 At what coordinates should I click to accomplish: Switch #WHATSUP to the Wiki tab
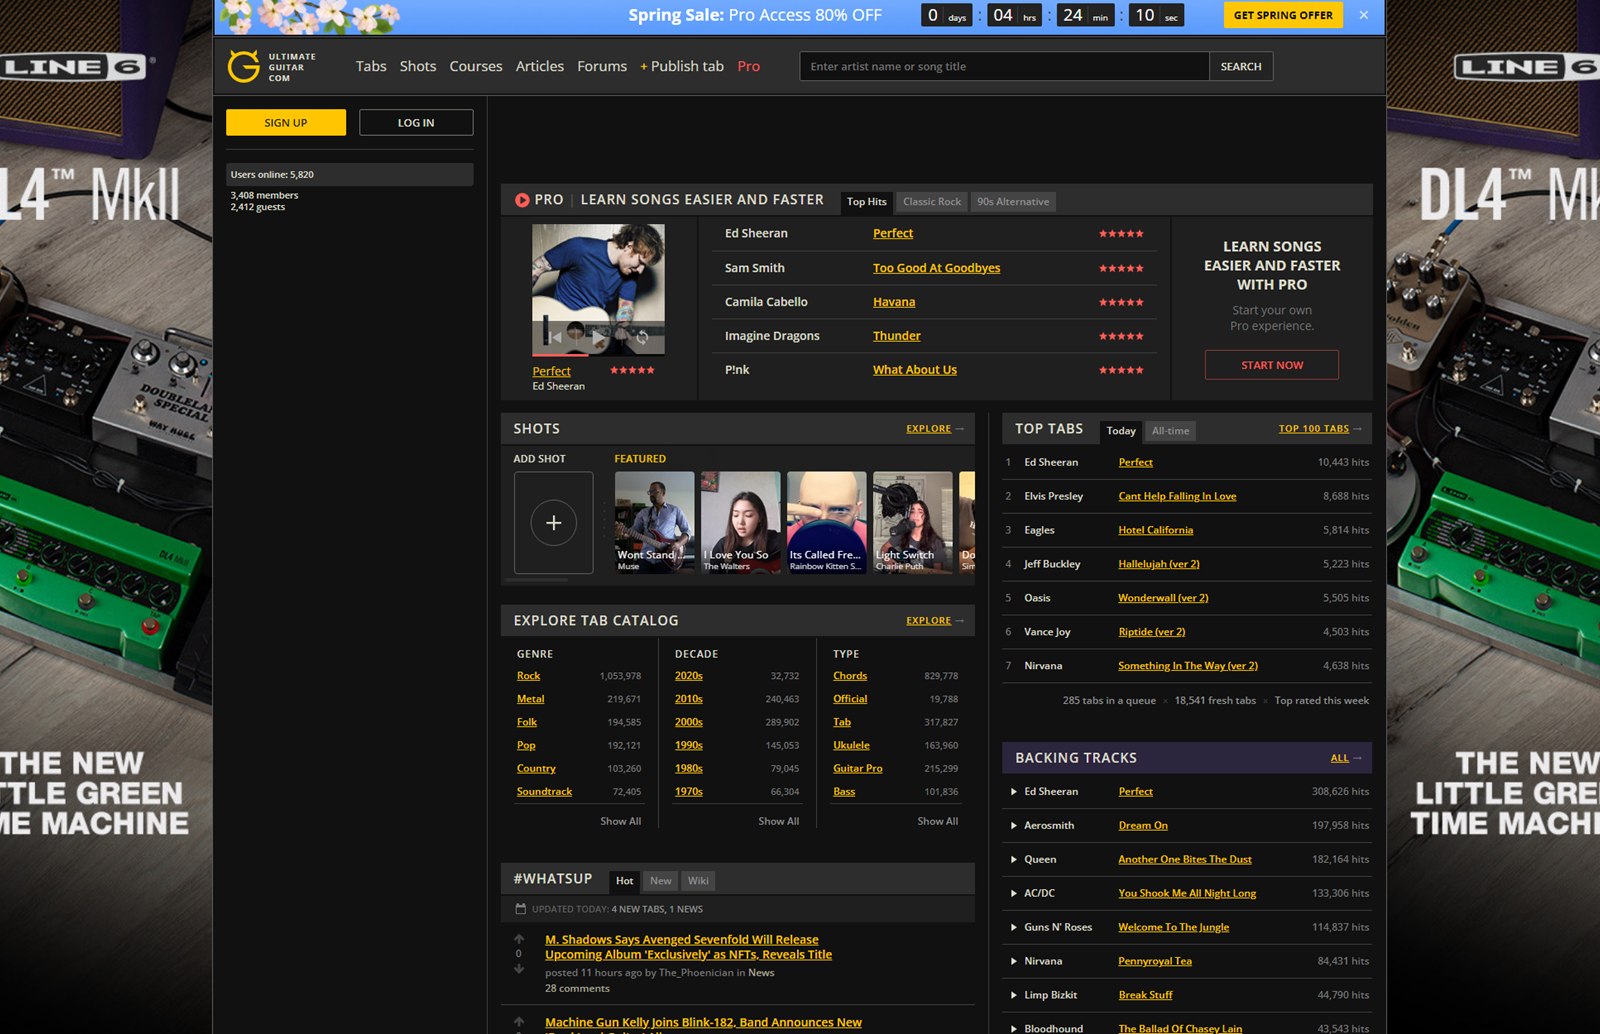698,881
